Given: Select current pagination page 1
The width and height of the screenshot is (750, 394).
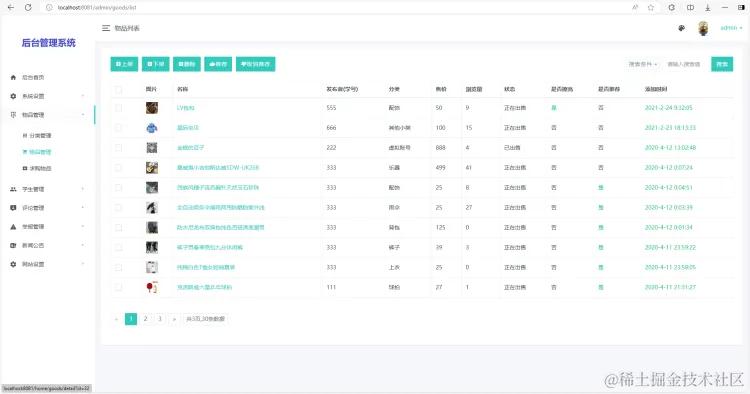Looking at the screenshot, I should tap(131, 319).
